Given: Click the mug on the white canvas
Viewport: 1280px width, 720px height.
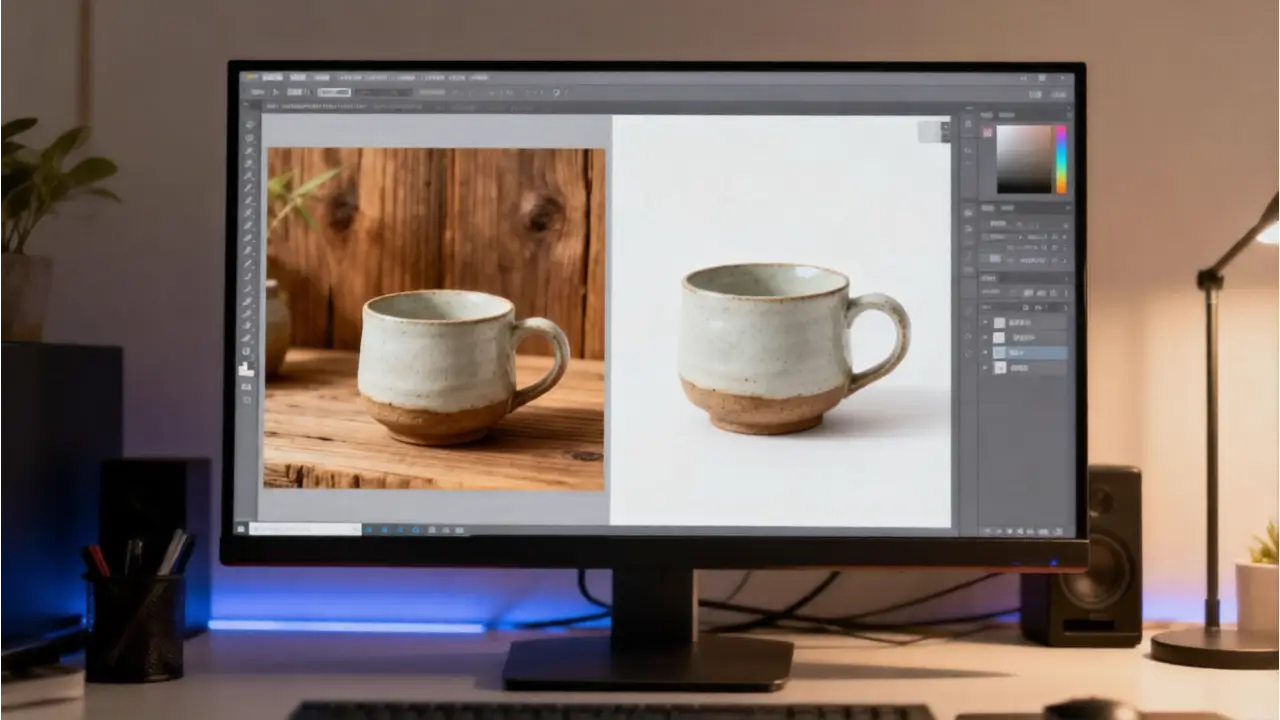Looking at the screenshot, I should click(795, 348).
